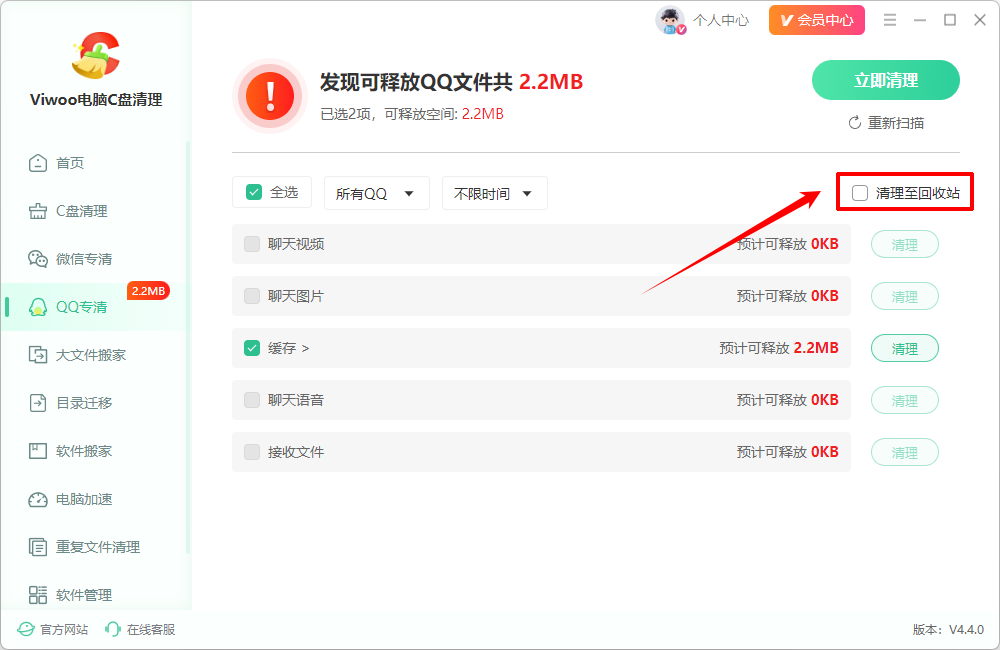Click the 立即清理 button

[885, 80]
